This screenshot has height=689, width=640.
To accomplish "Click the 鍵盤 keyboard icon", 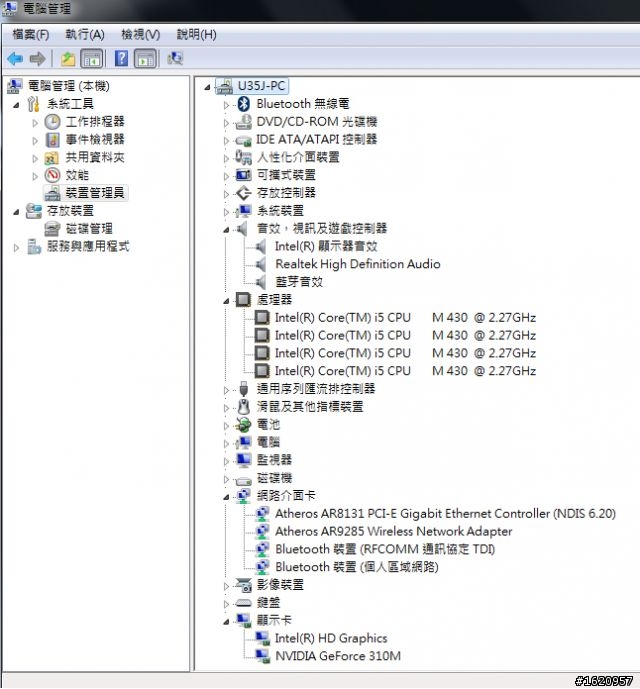I will 244,603.
